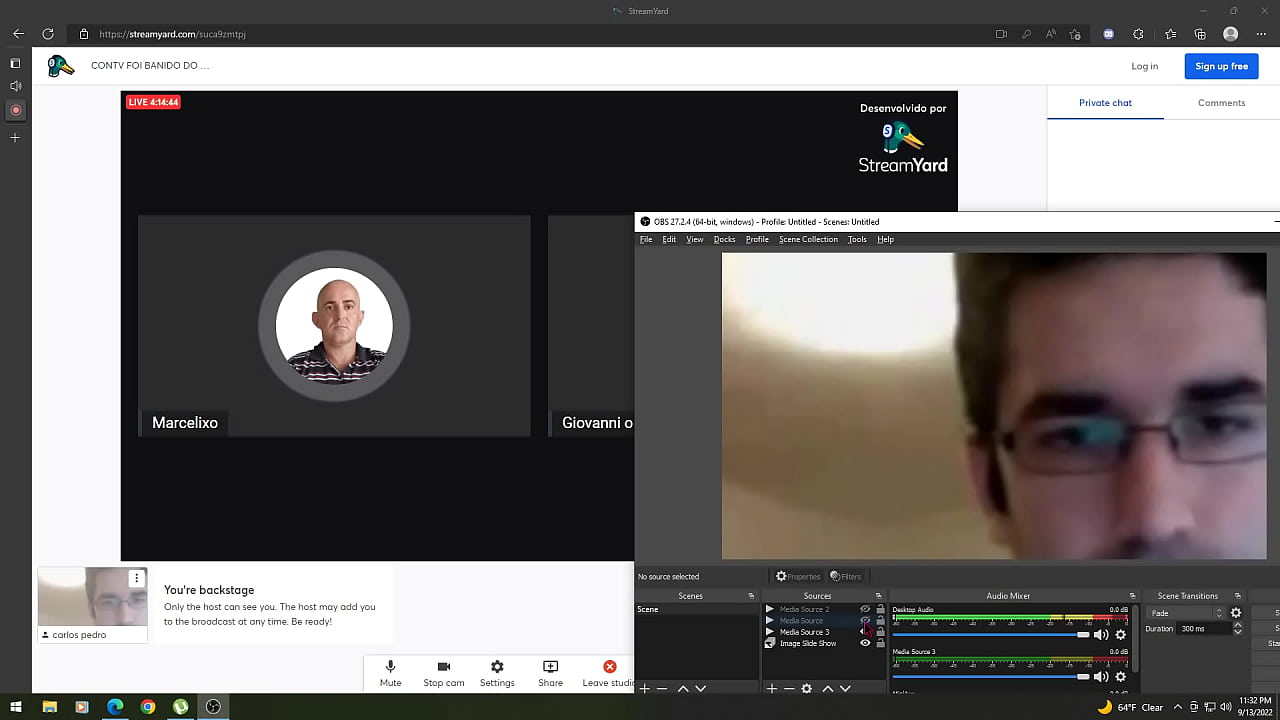Move Media Source 3 down with down arrow

[845, 690]
